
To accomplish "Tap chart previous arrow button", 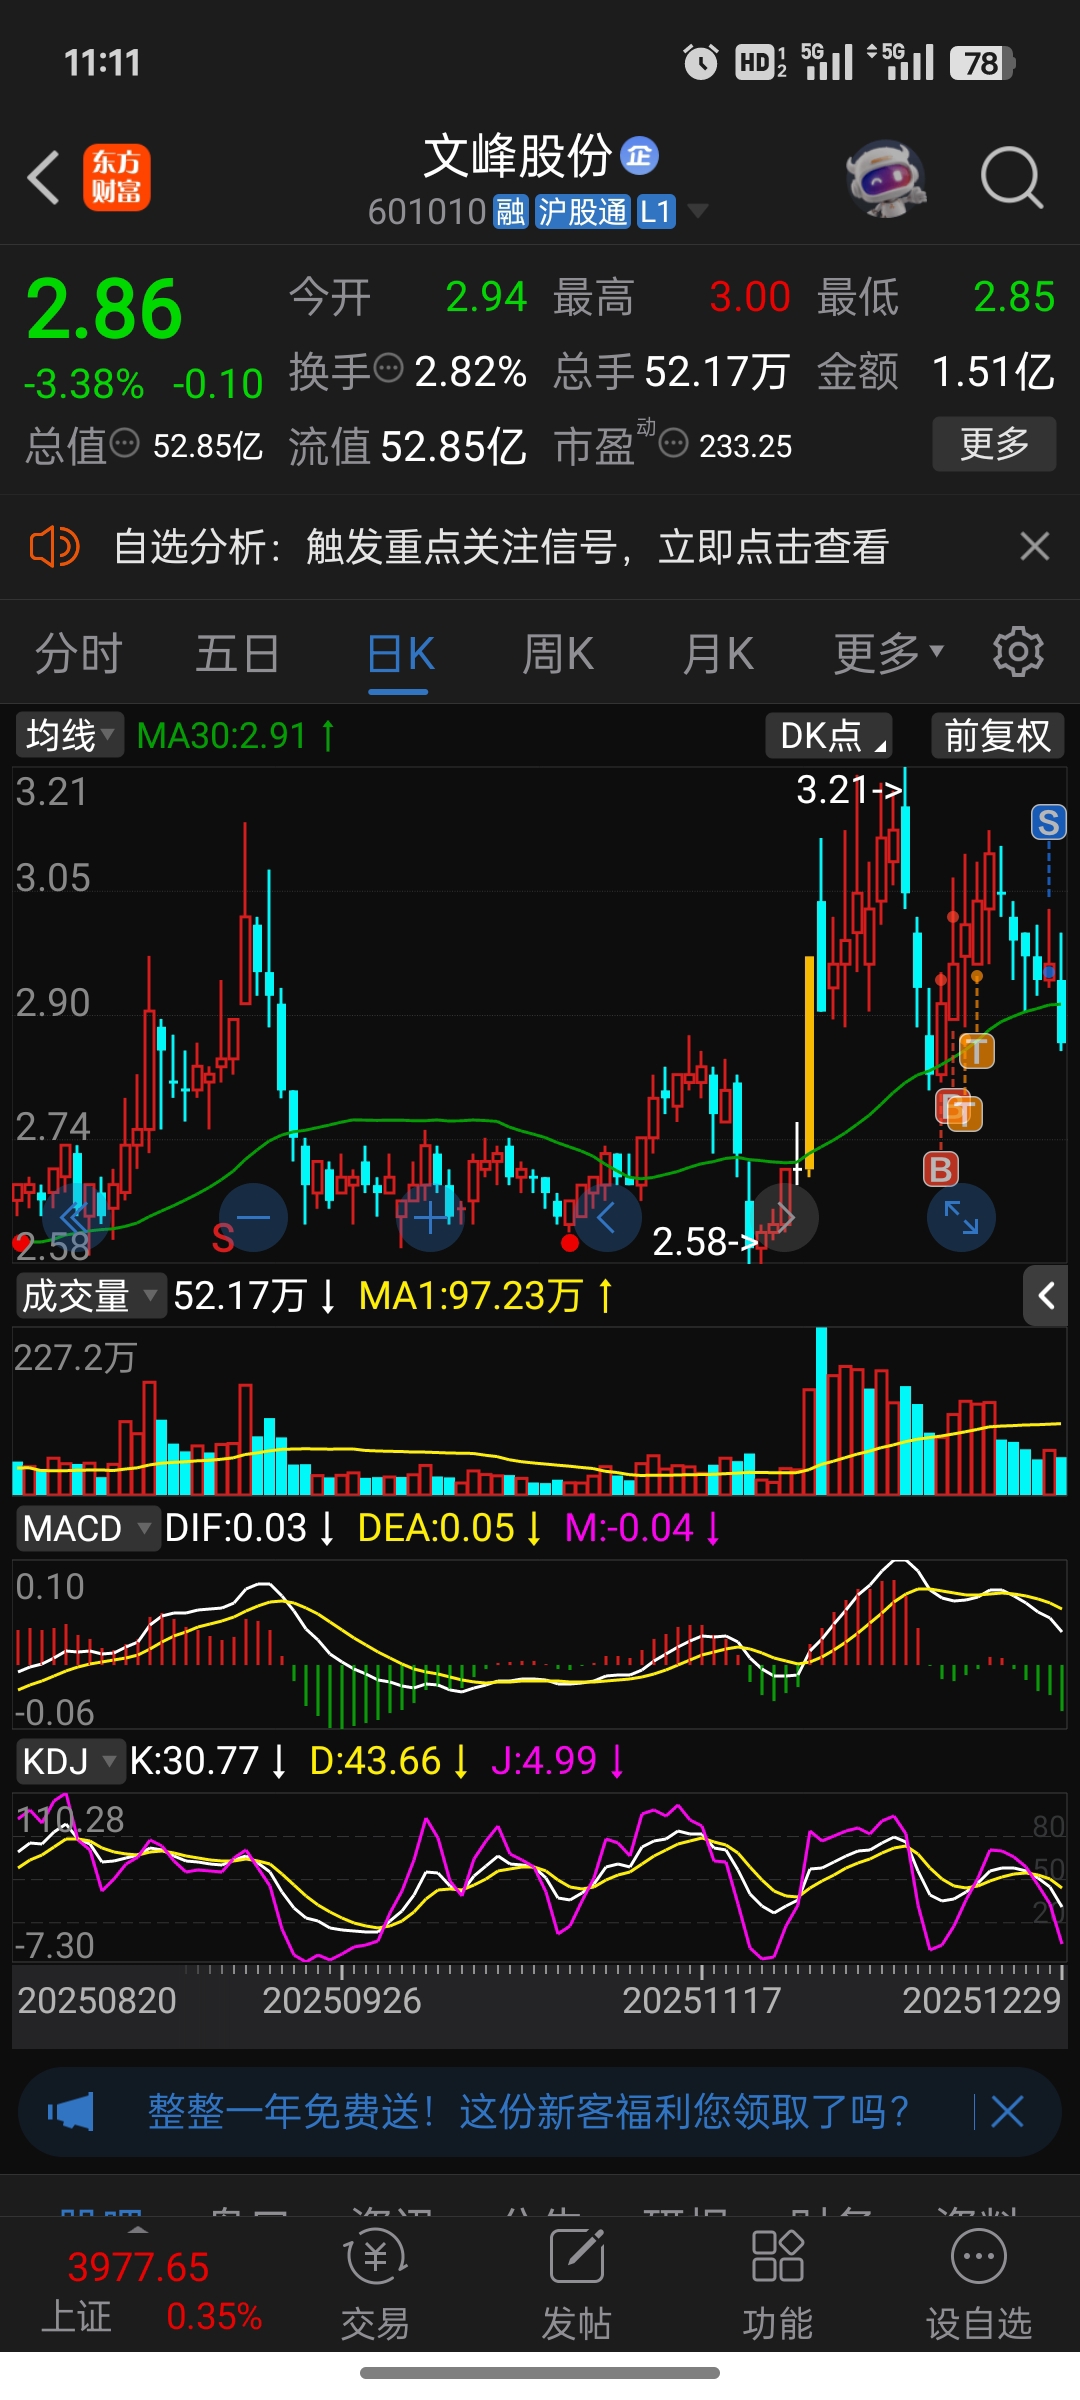I will [607, 1217].
